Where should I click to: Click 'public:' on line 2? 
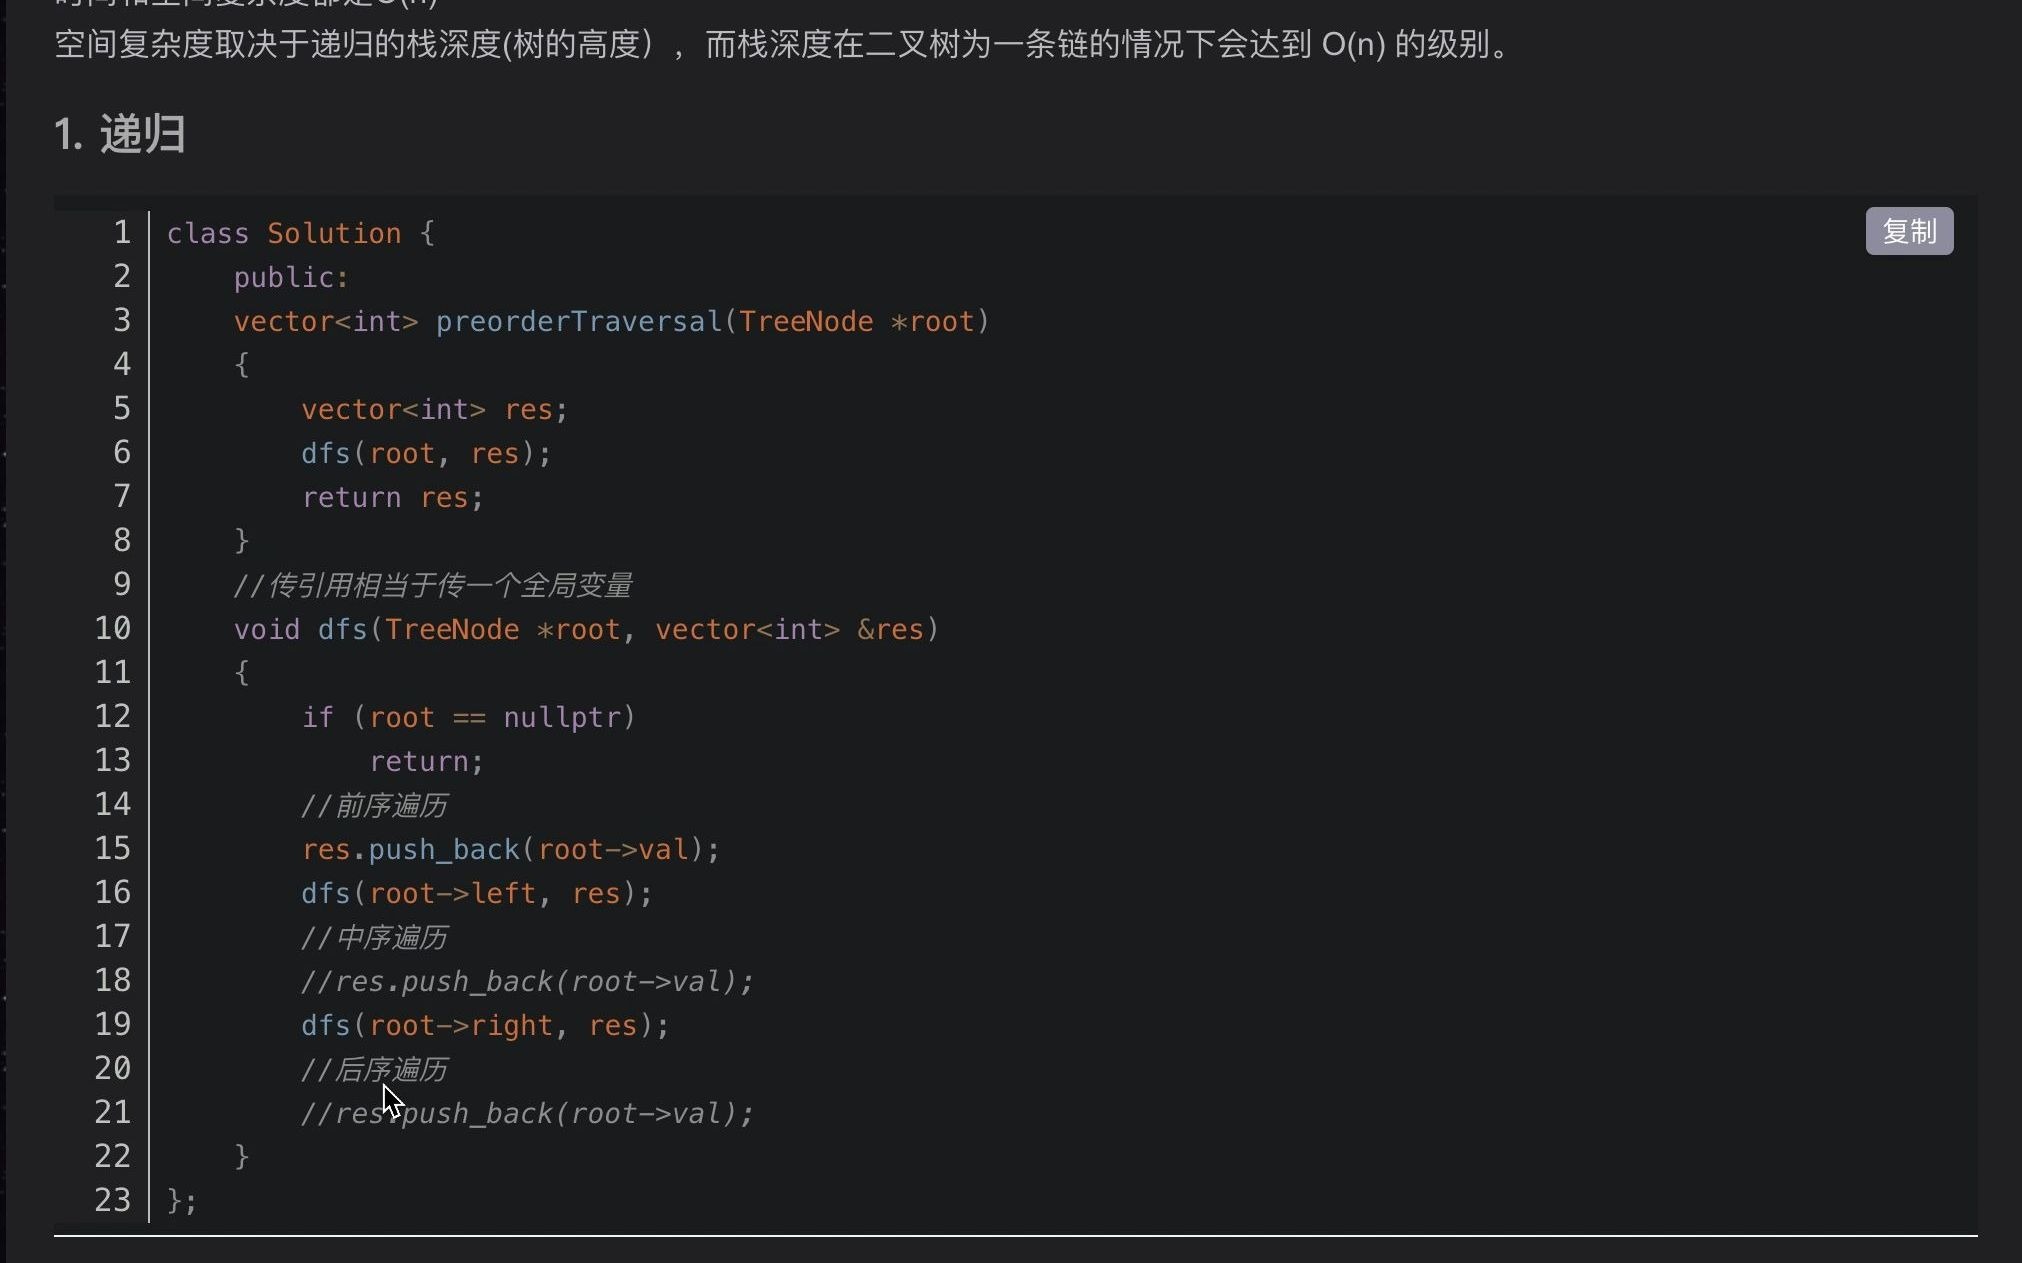click(x=291, y=278)
